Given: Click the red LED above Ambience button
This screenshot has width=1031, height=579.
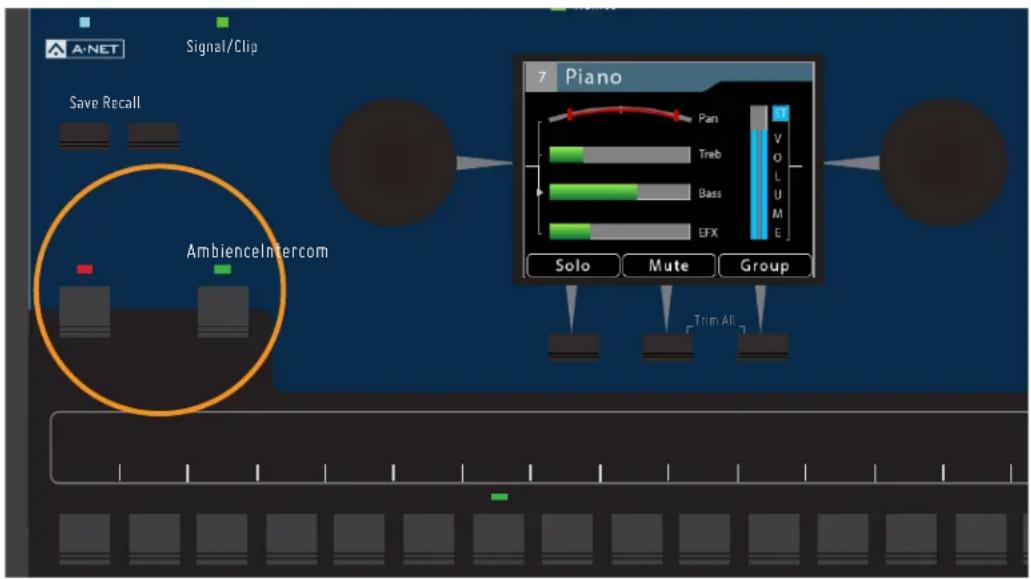Looking at the screenshot, I should [x=85, y=269].
